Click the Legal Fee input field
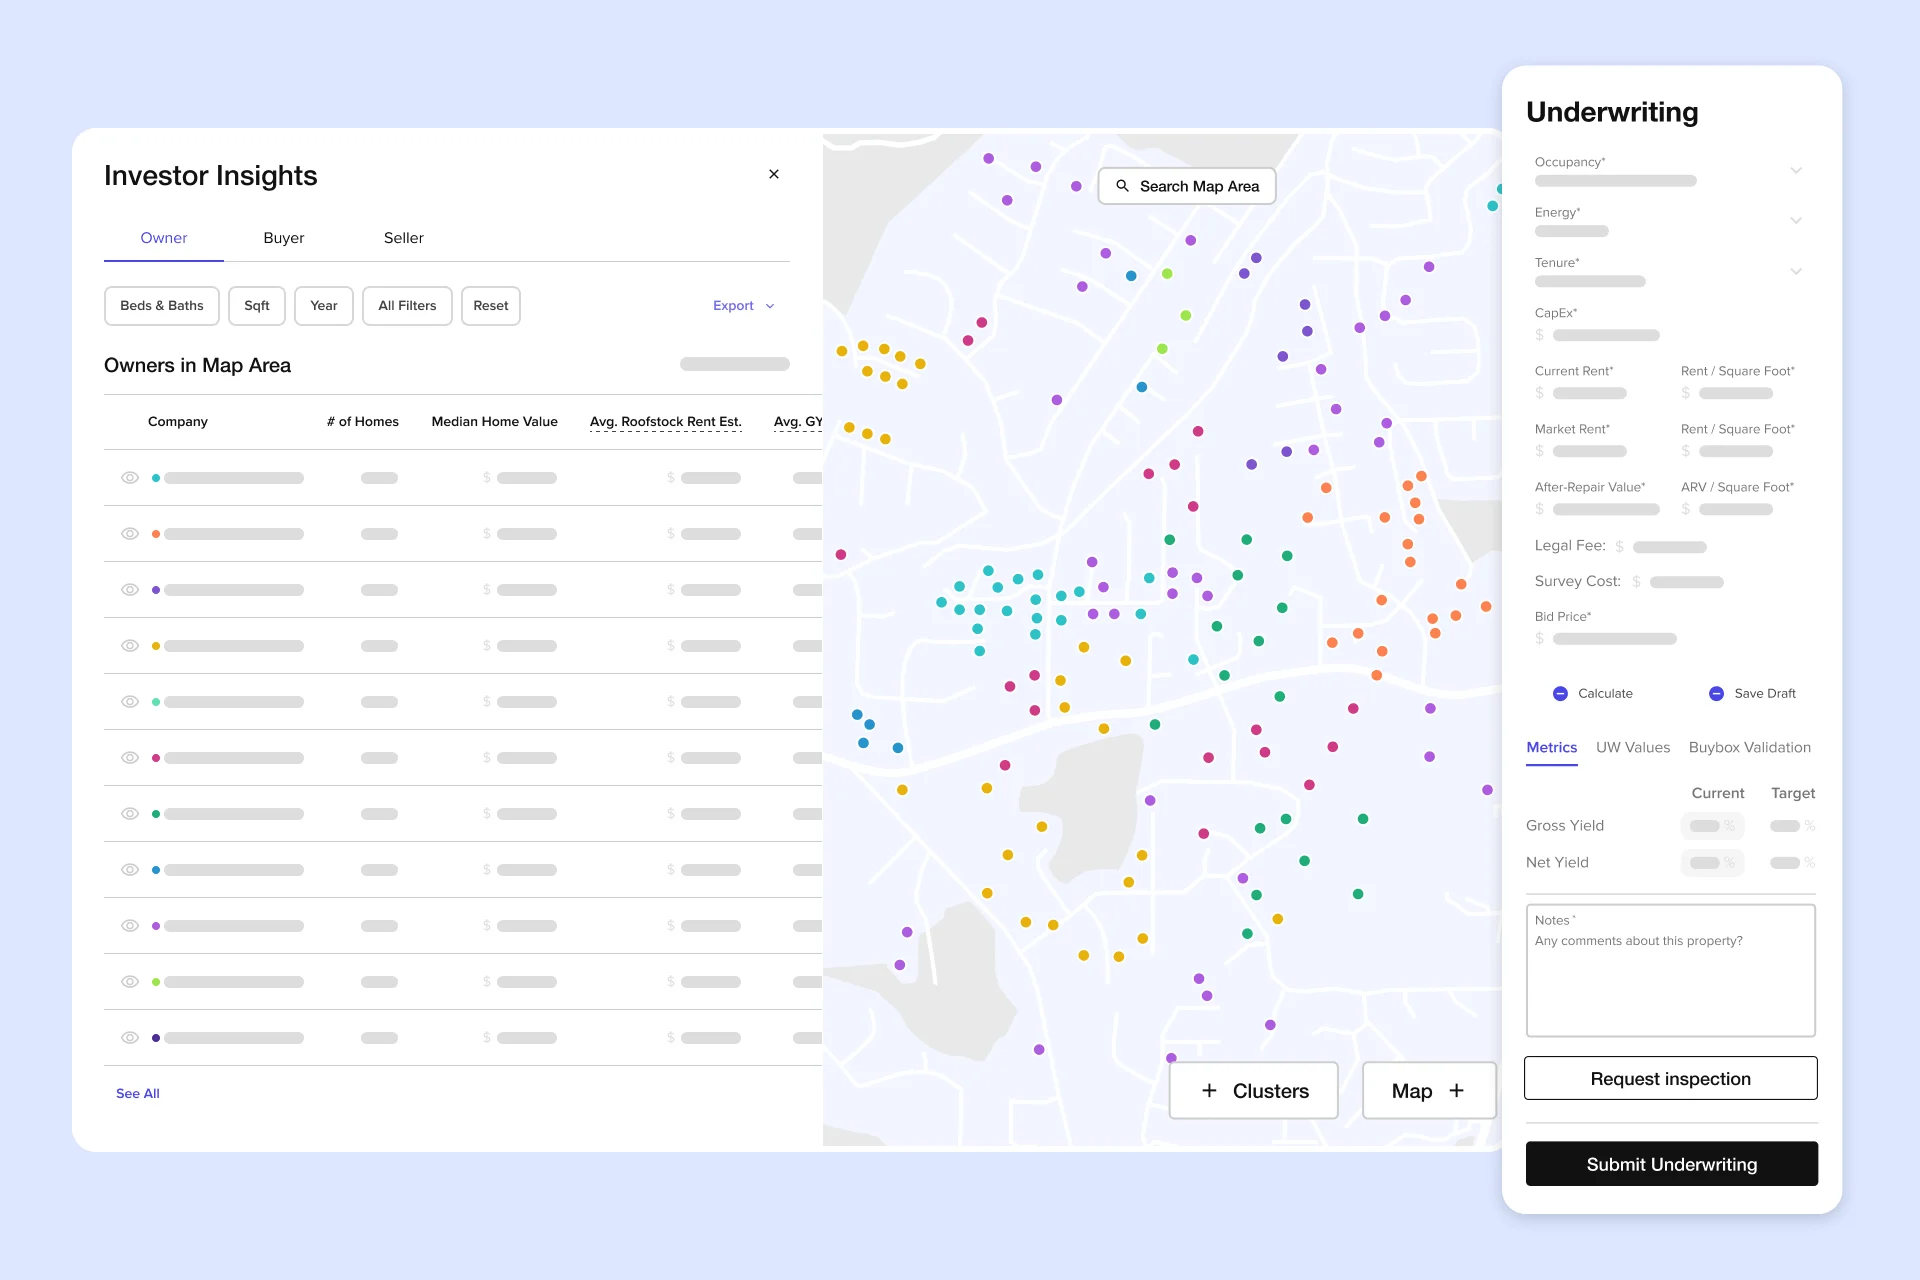Screen dimensions: 1920x1280 point(1662,547)
